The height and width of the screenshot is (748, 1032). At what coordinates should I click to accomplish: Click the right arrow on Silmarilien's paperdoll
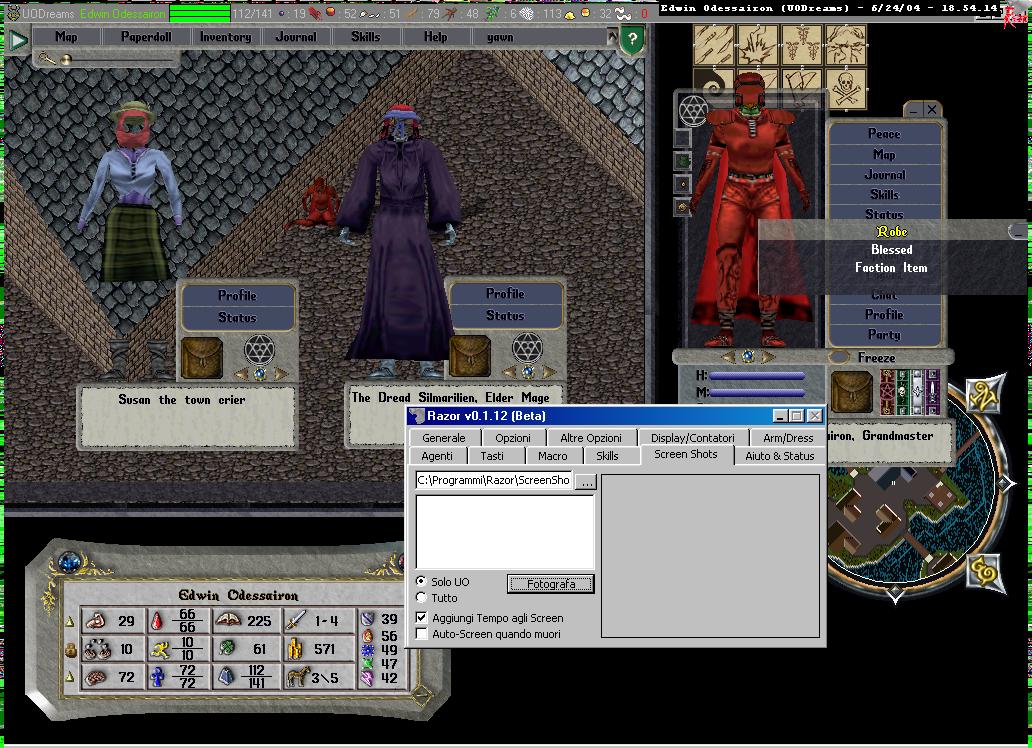(x=549, y=373)
